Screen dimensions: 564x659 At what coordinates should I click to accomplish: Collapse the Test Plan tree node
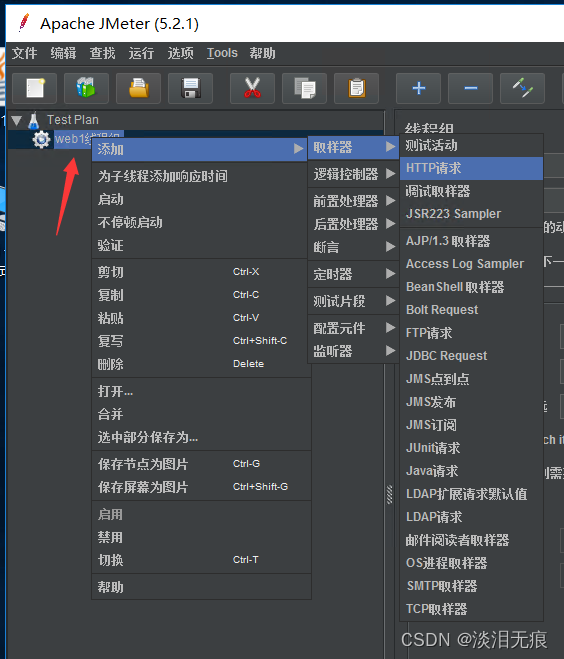(16, 121)
